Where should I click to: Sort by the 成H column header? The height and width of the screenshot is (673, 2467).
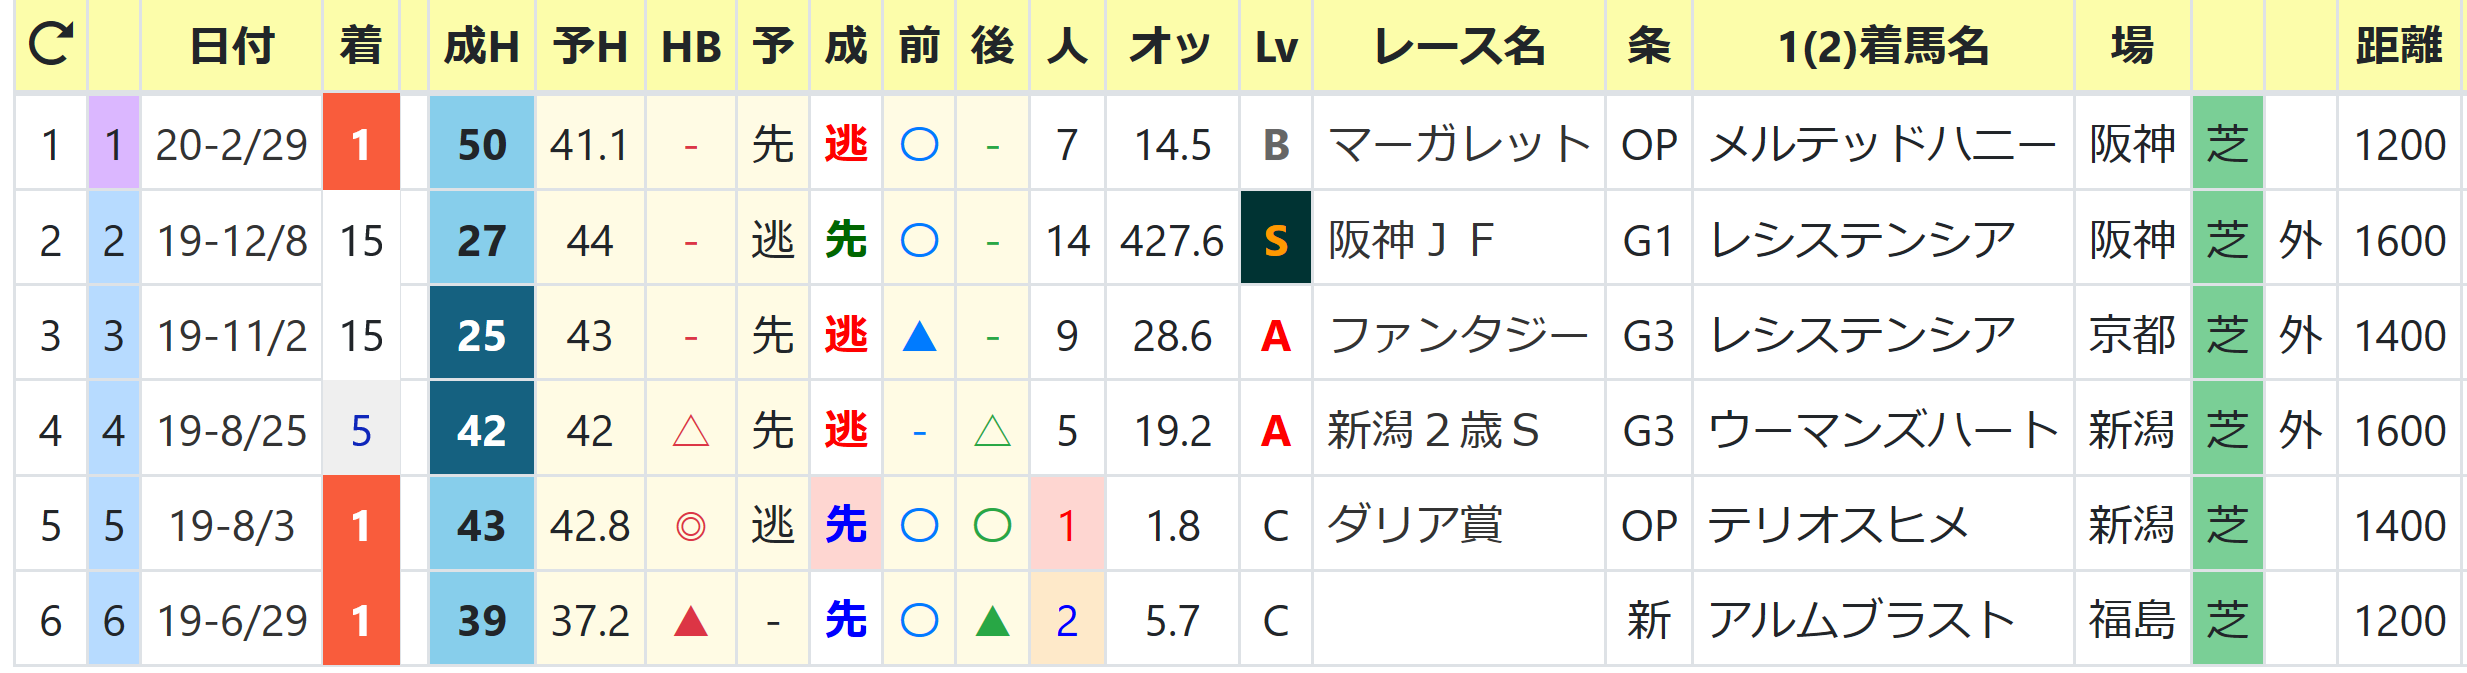point(482,46)
